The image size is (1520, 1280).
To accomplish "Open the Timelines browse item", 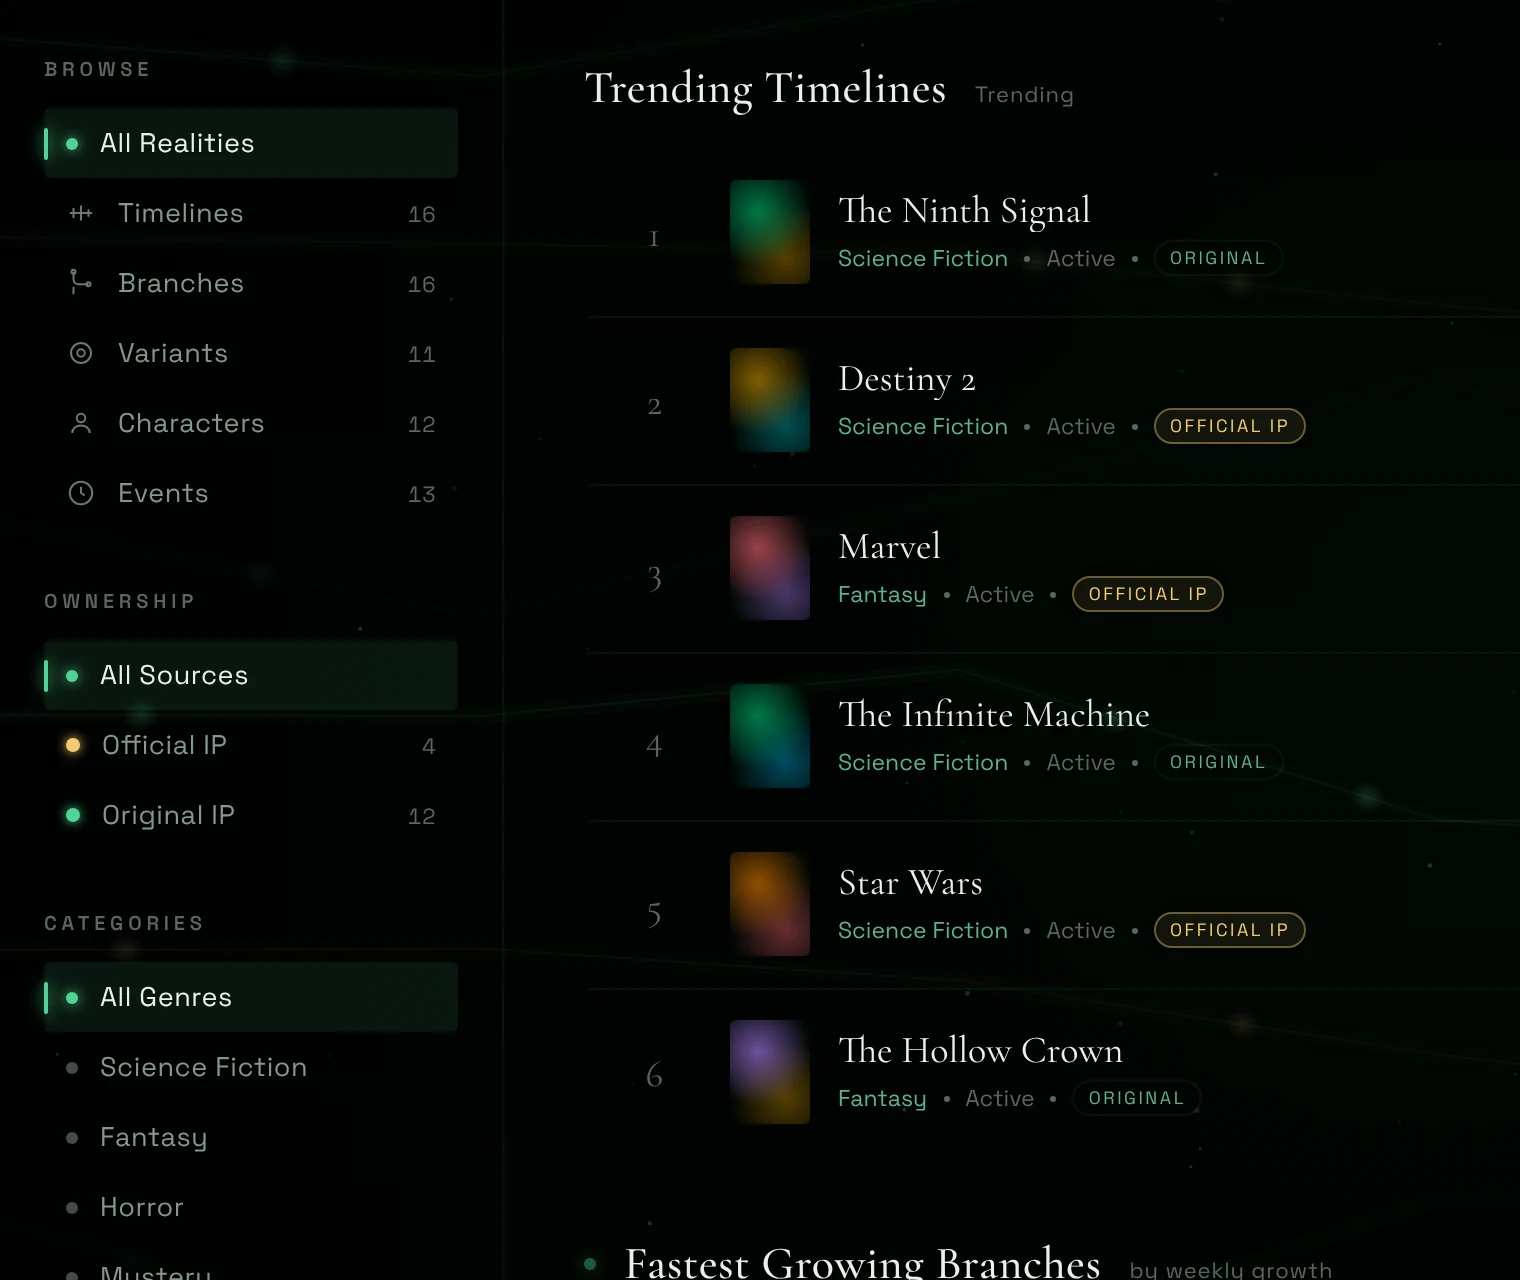I will point(251,213).
